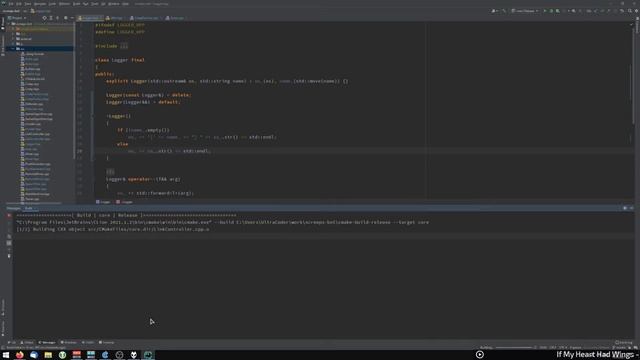The image size is (640, 360).
Task: Open Search Everywhere magnifier at top right
Action: tap(630, 11)
